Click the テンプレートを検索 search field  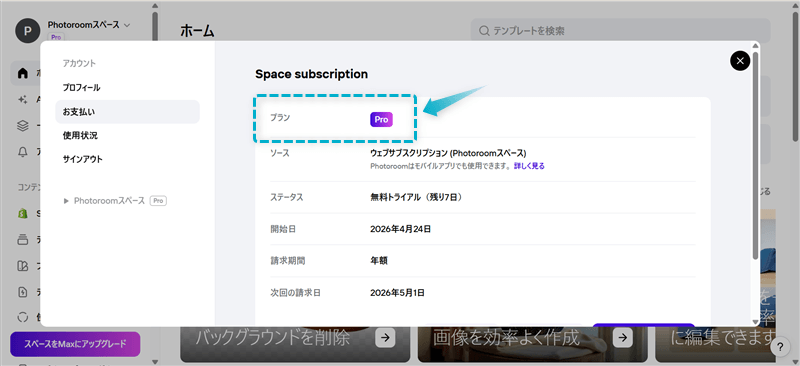(620, 31)
